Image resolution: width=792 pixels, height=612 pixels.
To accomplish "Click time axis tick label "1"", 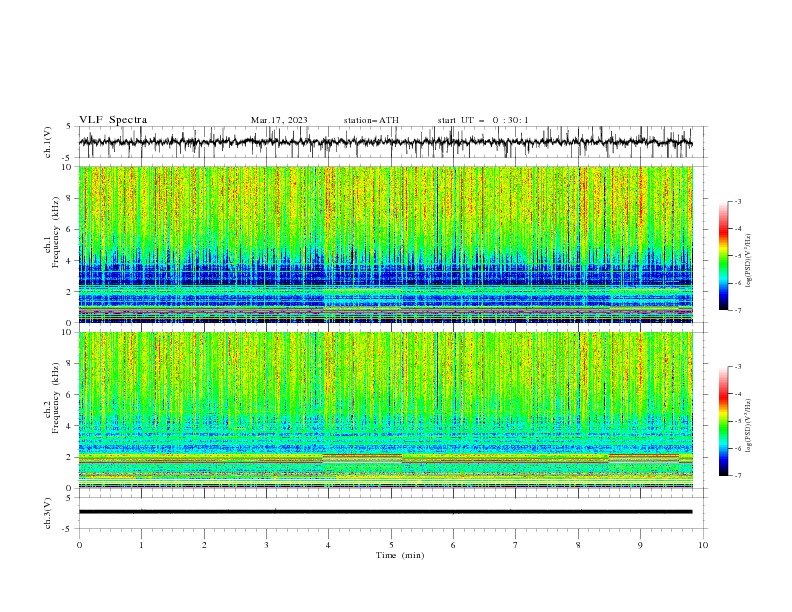I will tap(141, 545).
